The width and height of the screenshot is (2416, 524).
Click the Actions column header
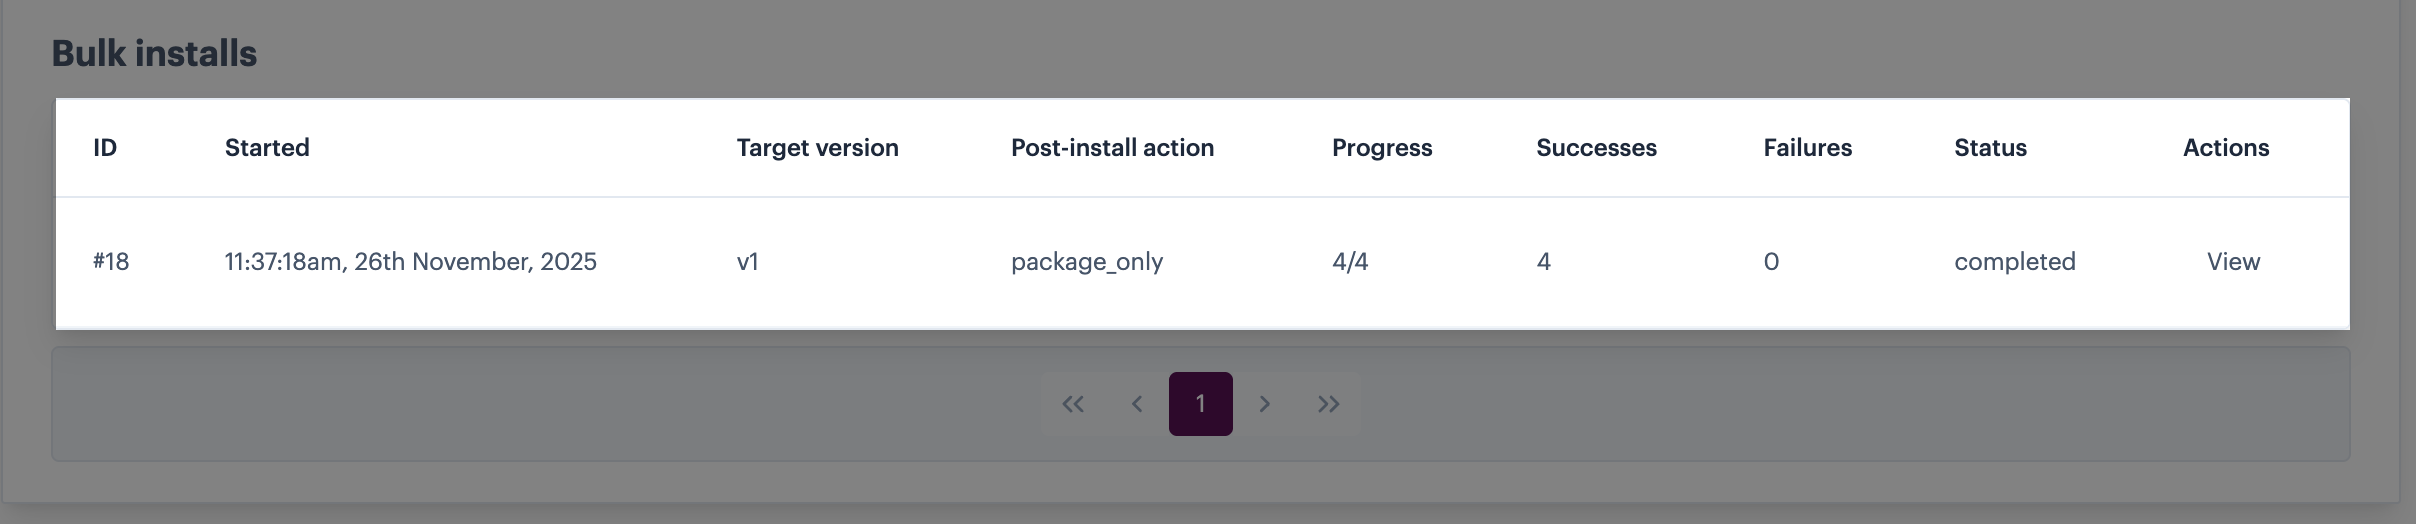tap(2226, 148)
